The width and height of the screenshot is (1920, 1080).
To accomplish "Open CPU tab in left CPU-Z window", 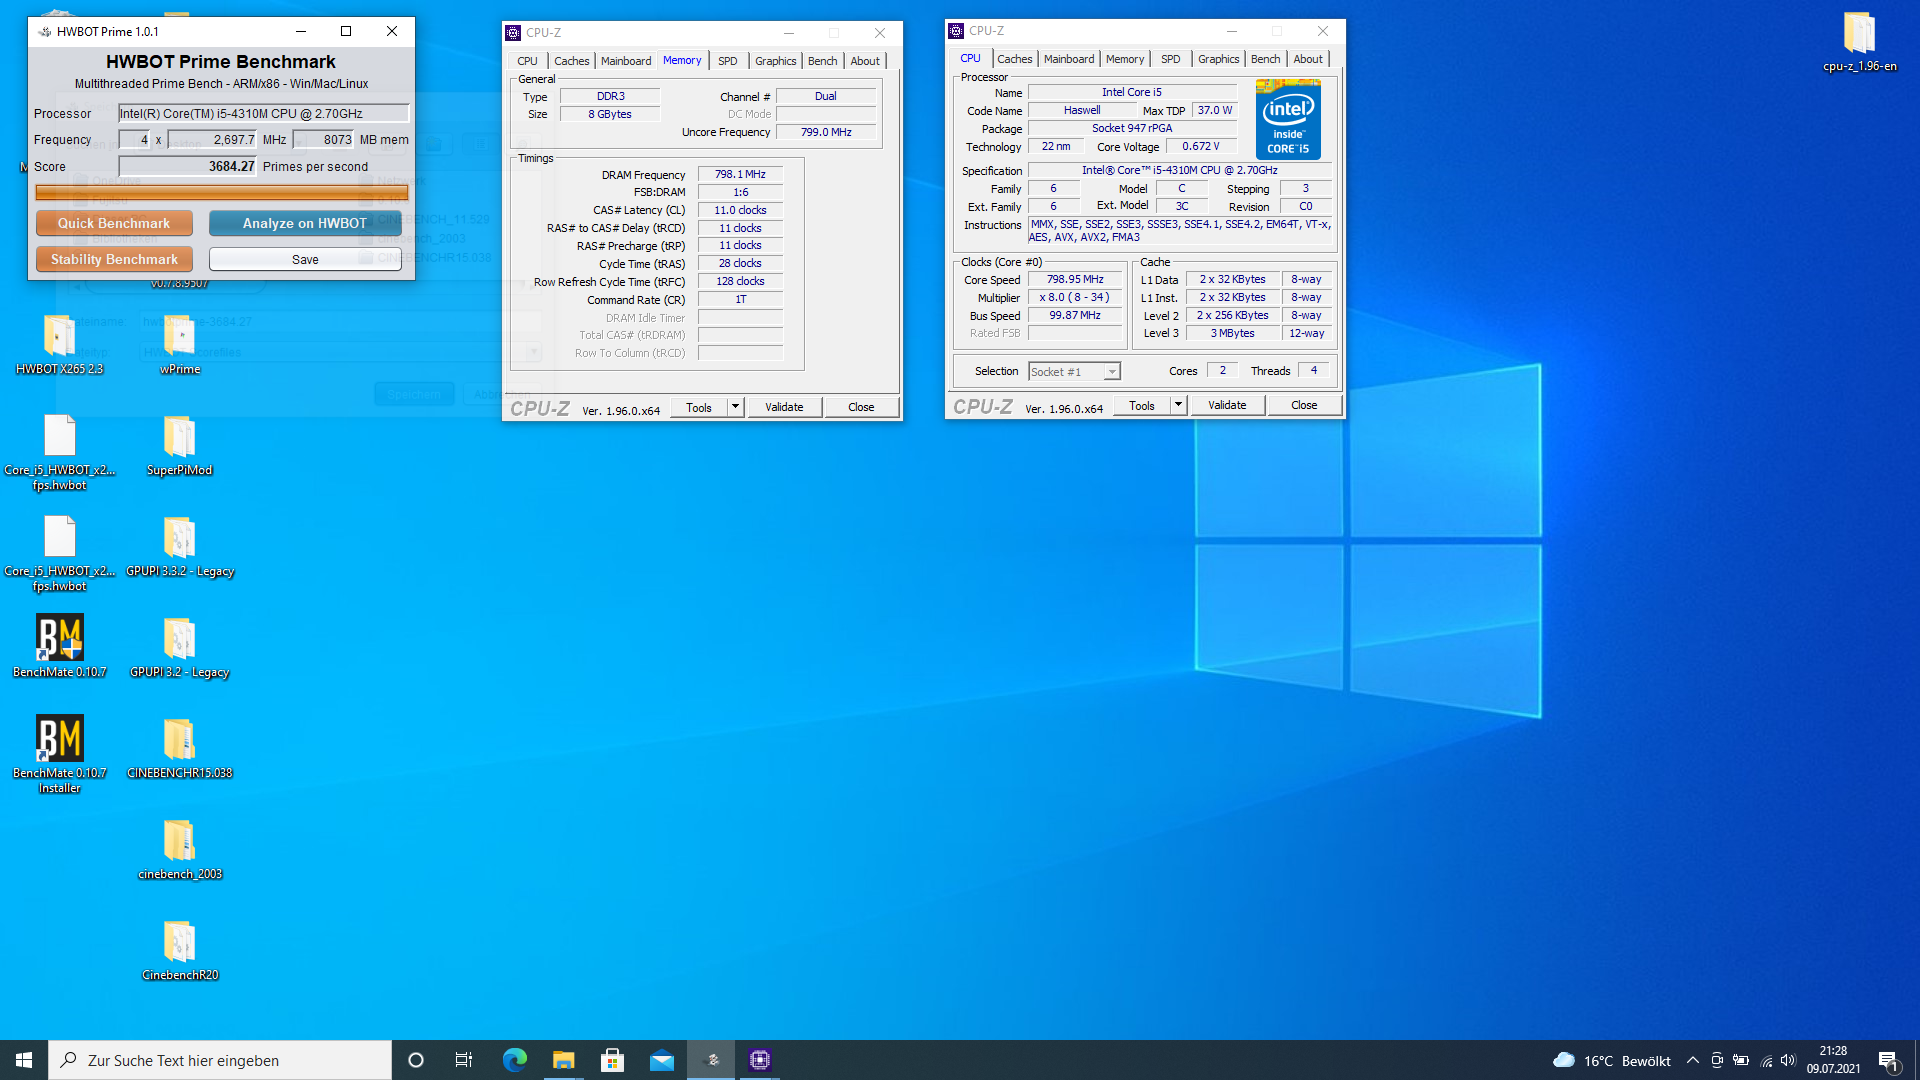I will 527,61.
